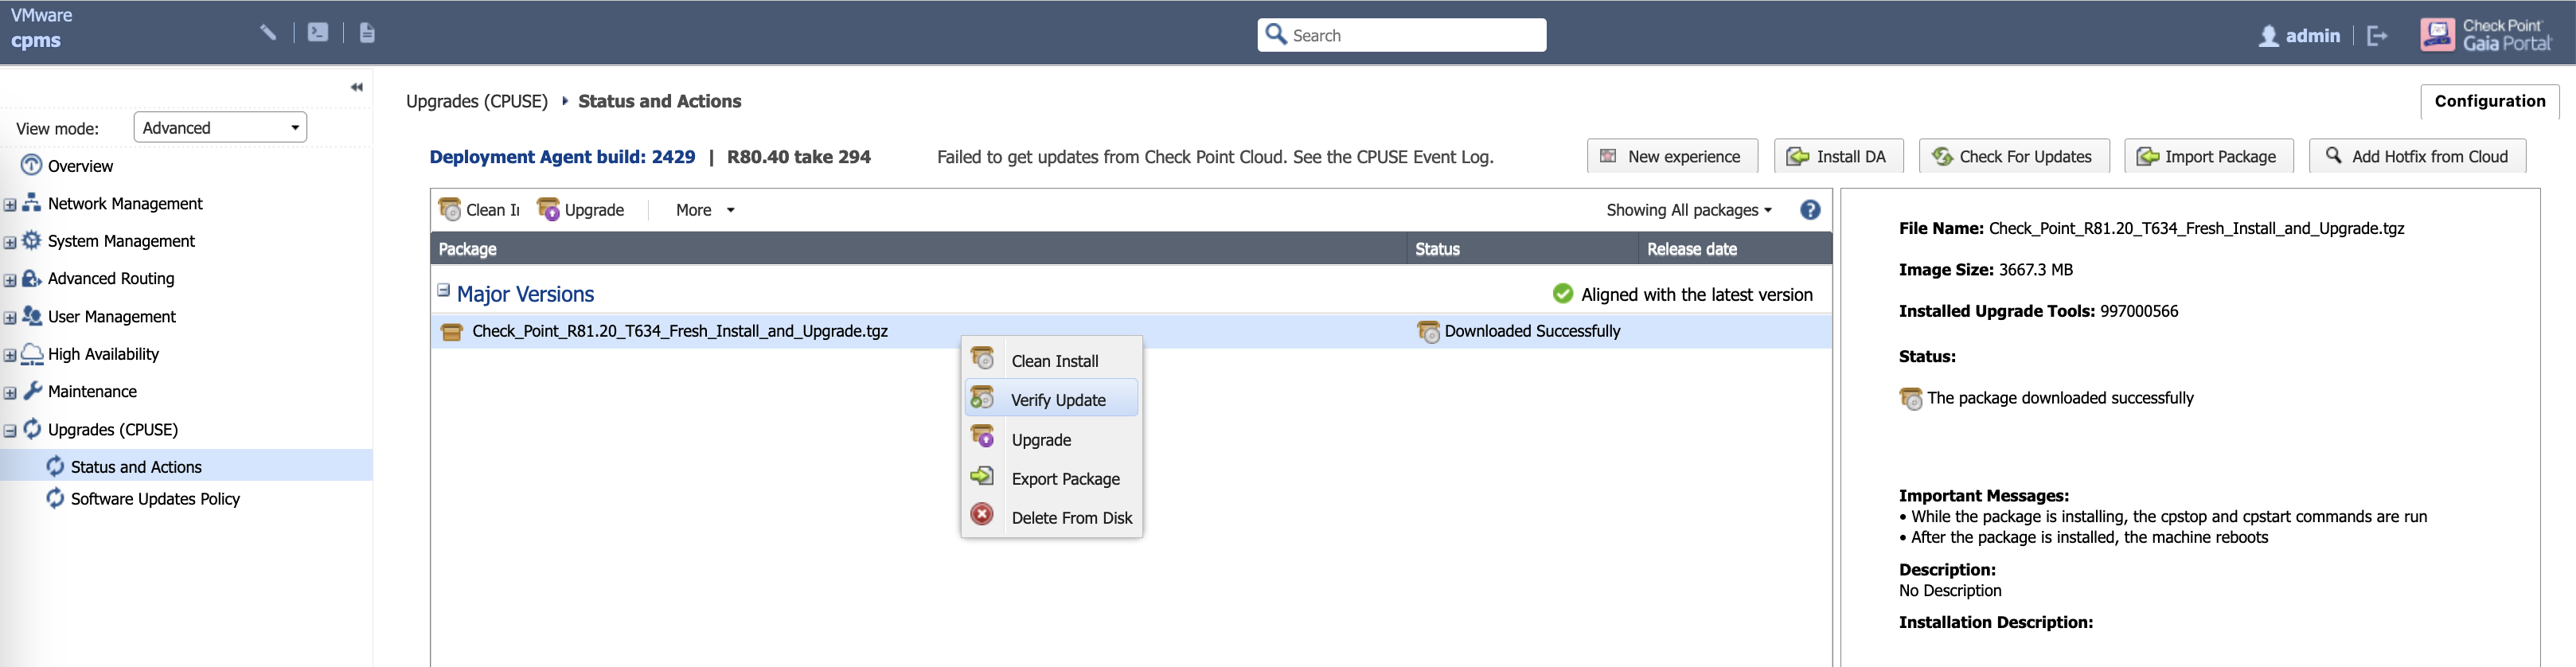
Task: Click the Clean Install toolbar button
Action: click(480, 210)
